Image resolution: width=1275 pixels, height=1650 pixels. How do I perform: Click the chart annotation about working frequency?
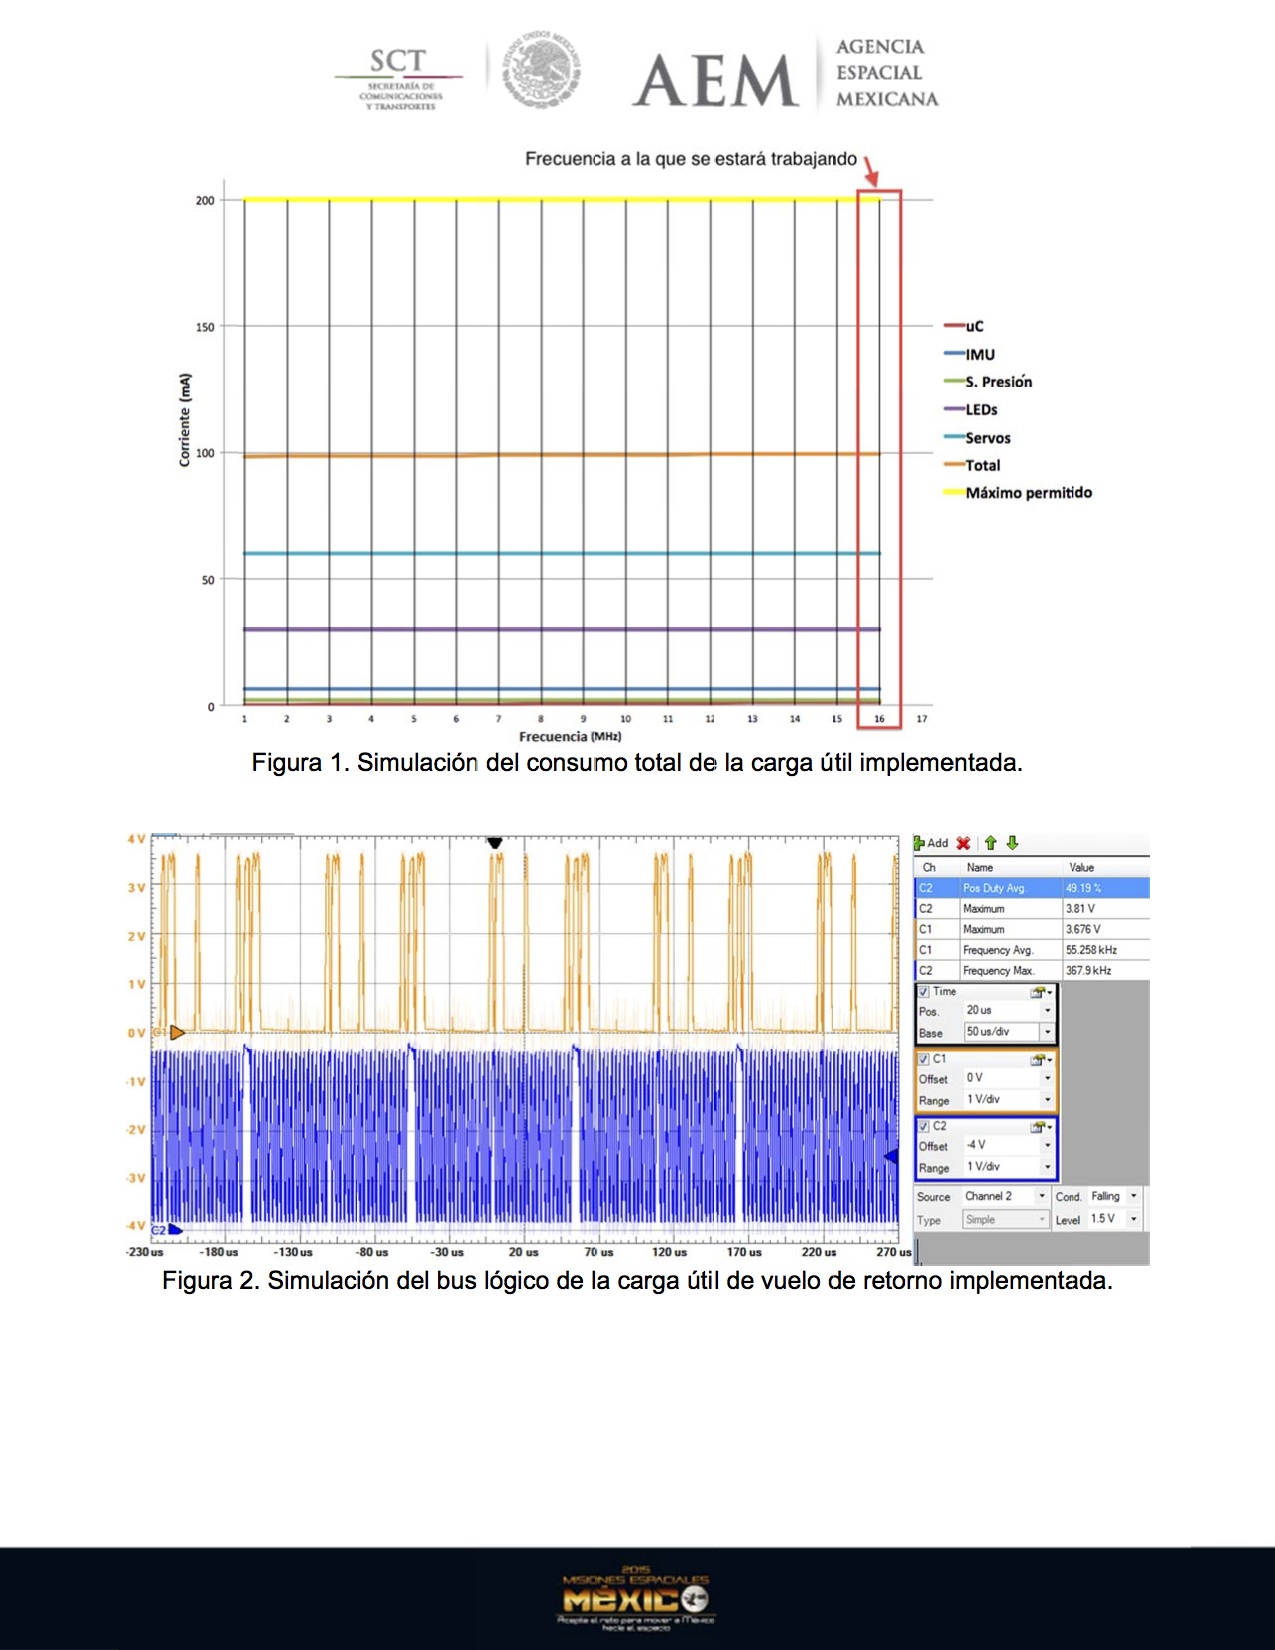pyautogui.click(x=691, y=159)
